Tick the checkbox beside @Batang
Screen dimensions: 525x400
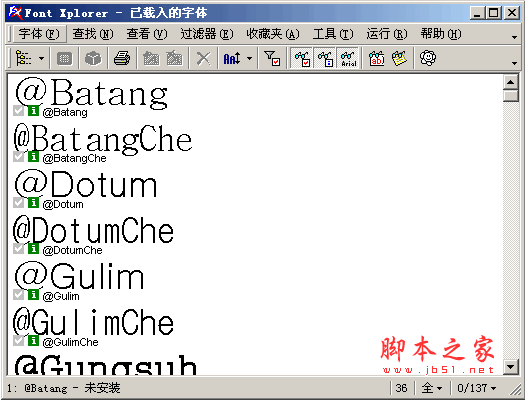(x=18, y=110)
